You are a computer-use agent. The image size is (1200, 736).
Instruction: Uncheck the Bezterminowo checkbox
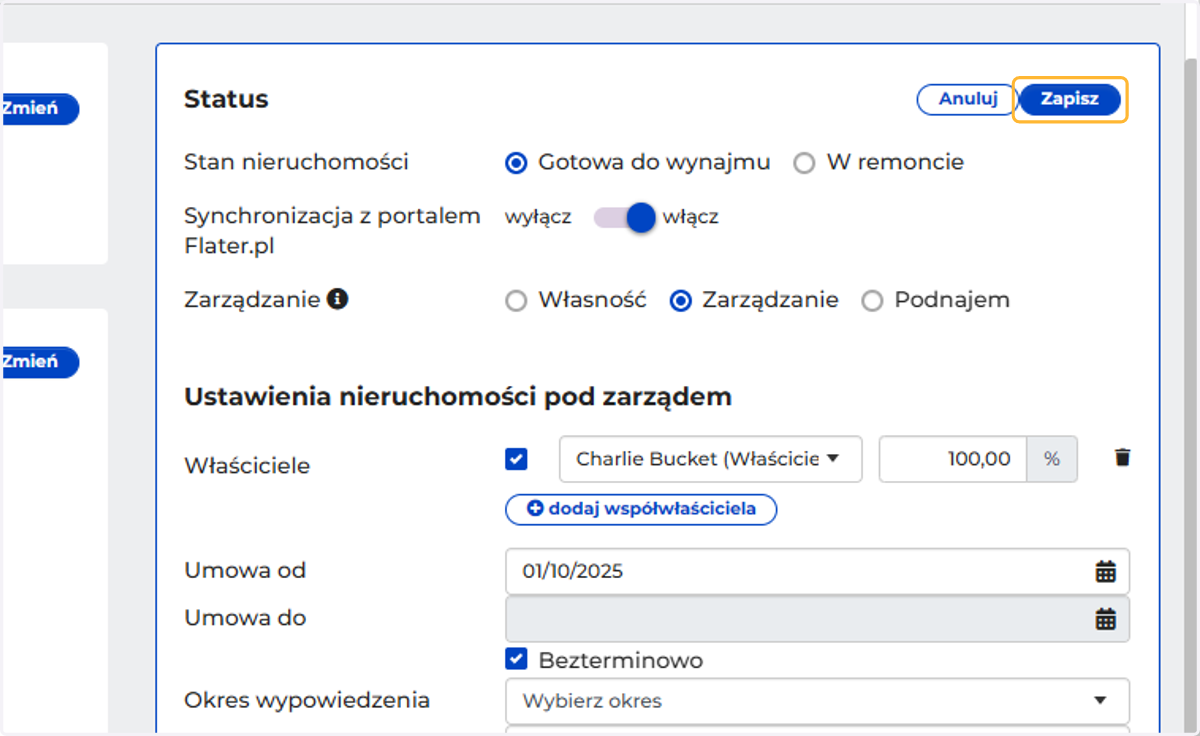(x=516, y=659)
